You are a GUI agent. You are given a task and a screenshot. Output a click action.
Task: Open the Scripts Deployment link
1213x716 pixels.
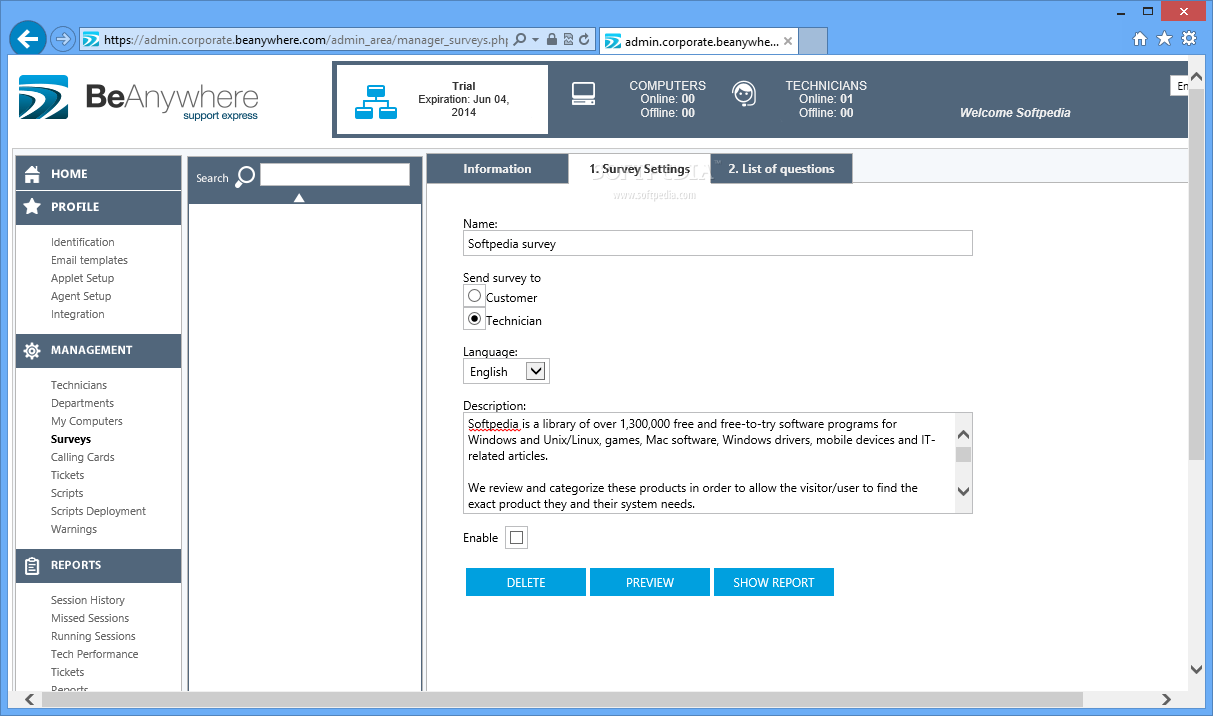point(98,511)
